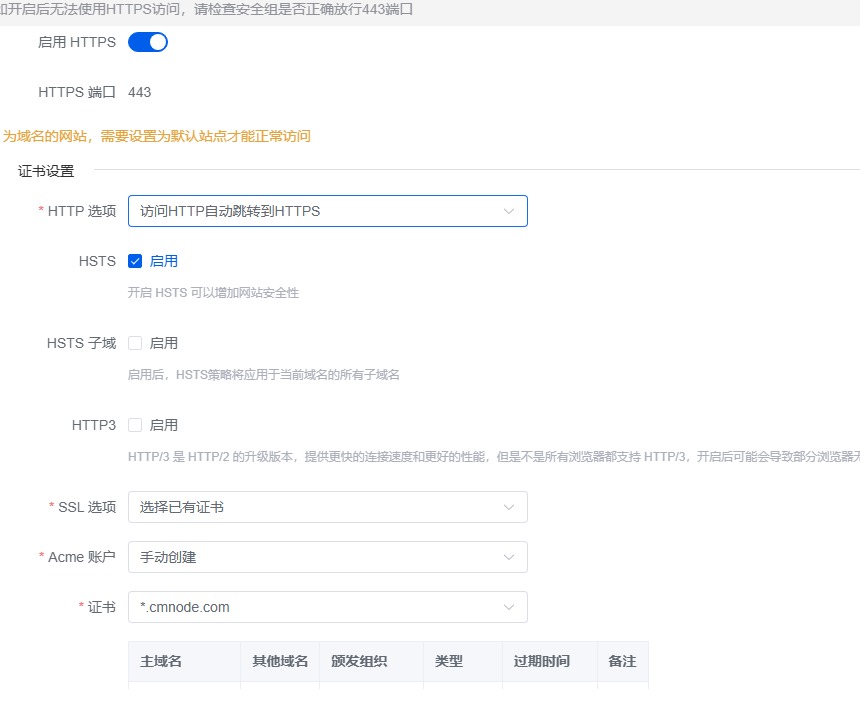Click the HTTPS 端口 value 443
This screenshot has height=704, width=860.
[x=140, y=92]
